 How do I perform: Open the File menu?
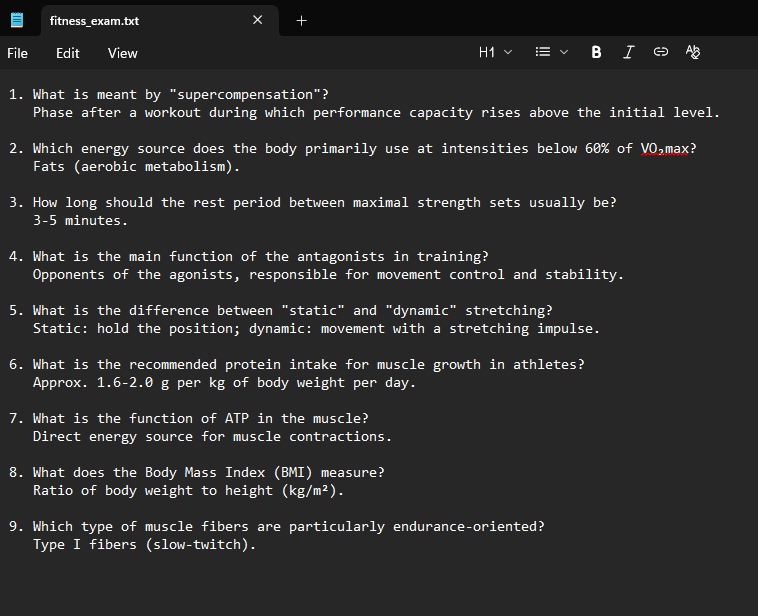click(x=18, y=53)
